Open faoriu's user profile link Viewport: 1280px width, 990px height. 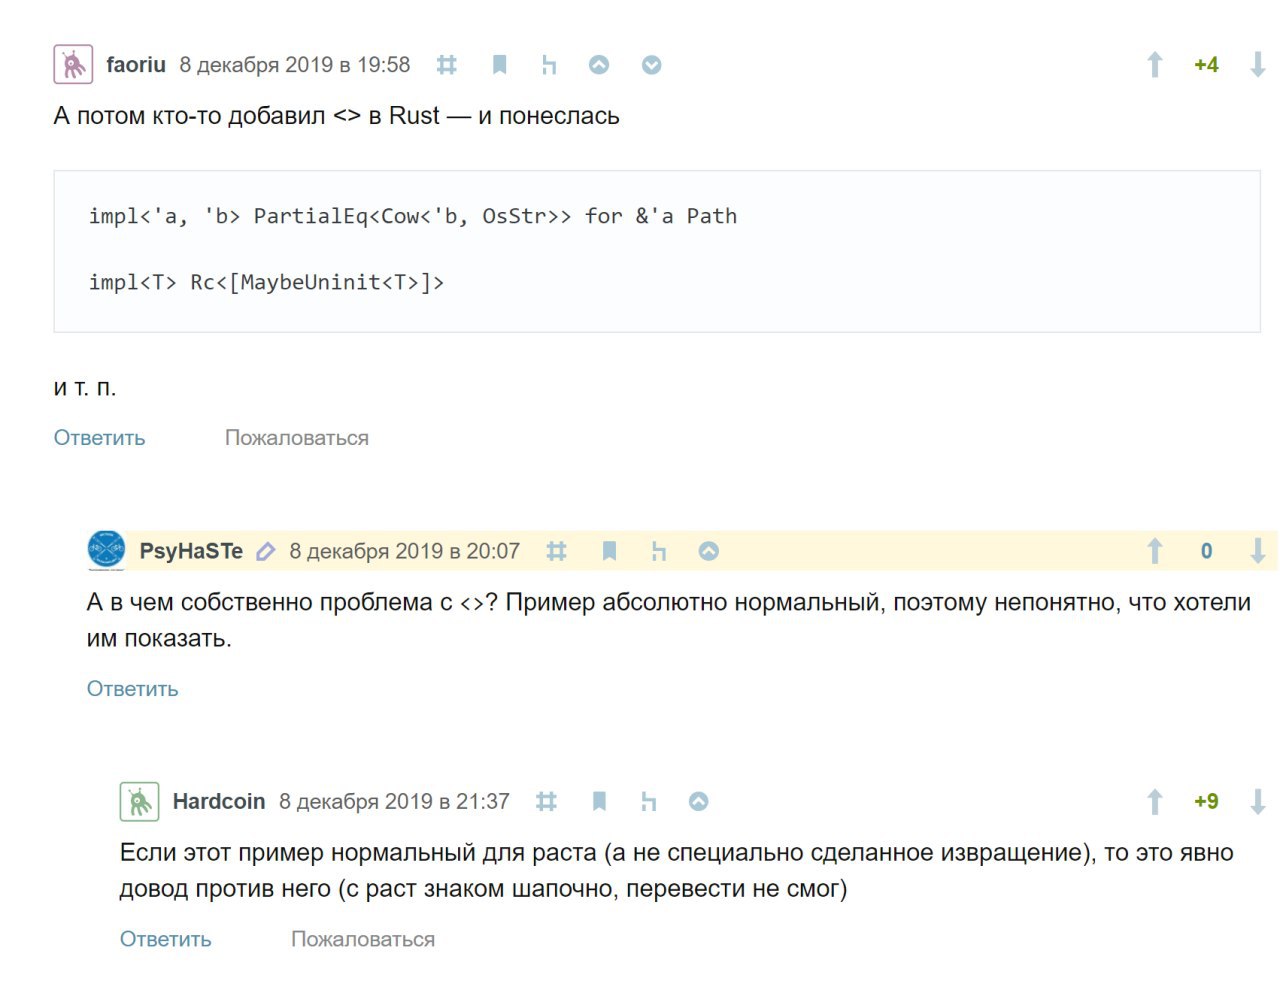136,65
